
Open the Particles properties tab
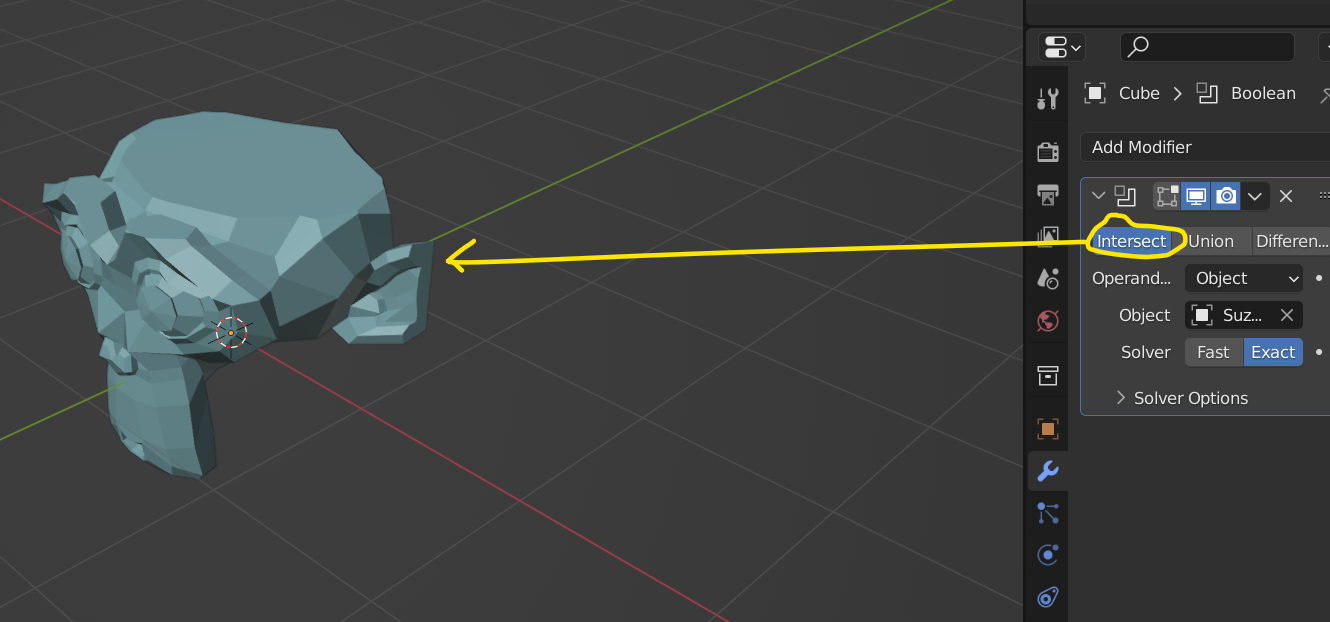[x=1047, y=513]
